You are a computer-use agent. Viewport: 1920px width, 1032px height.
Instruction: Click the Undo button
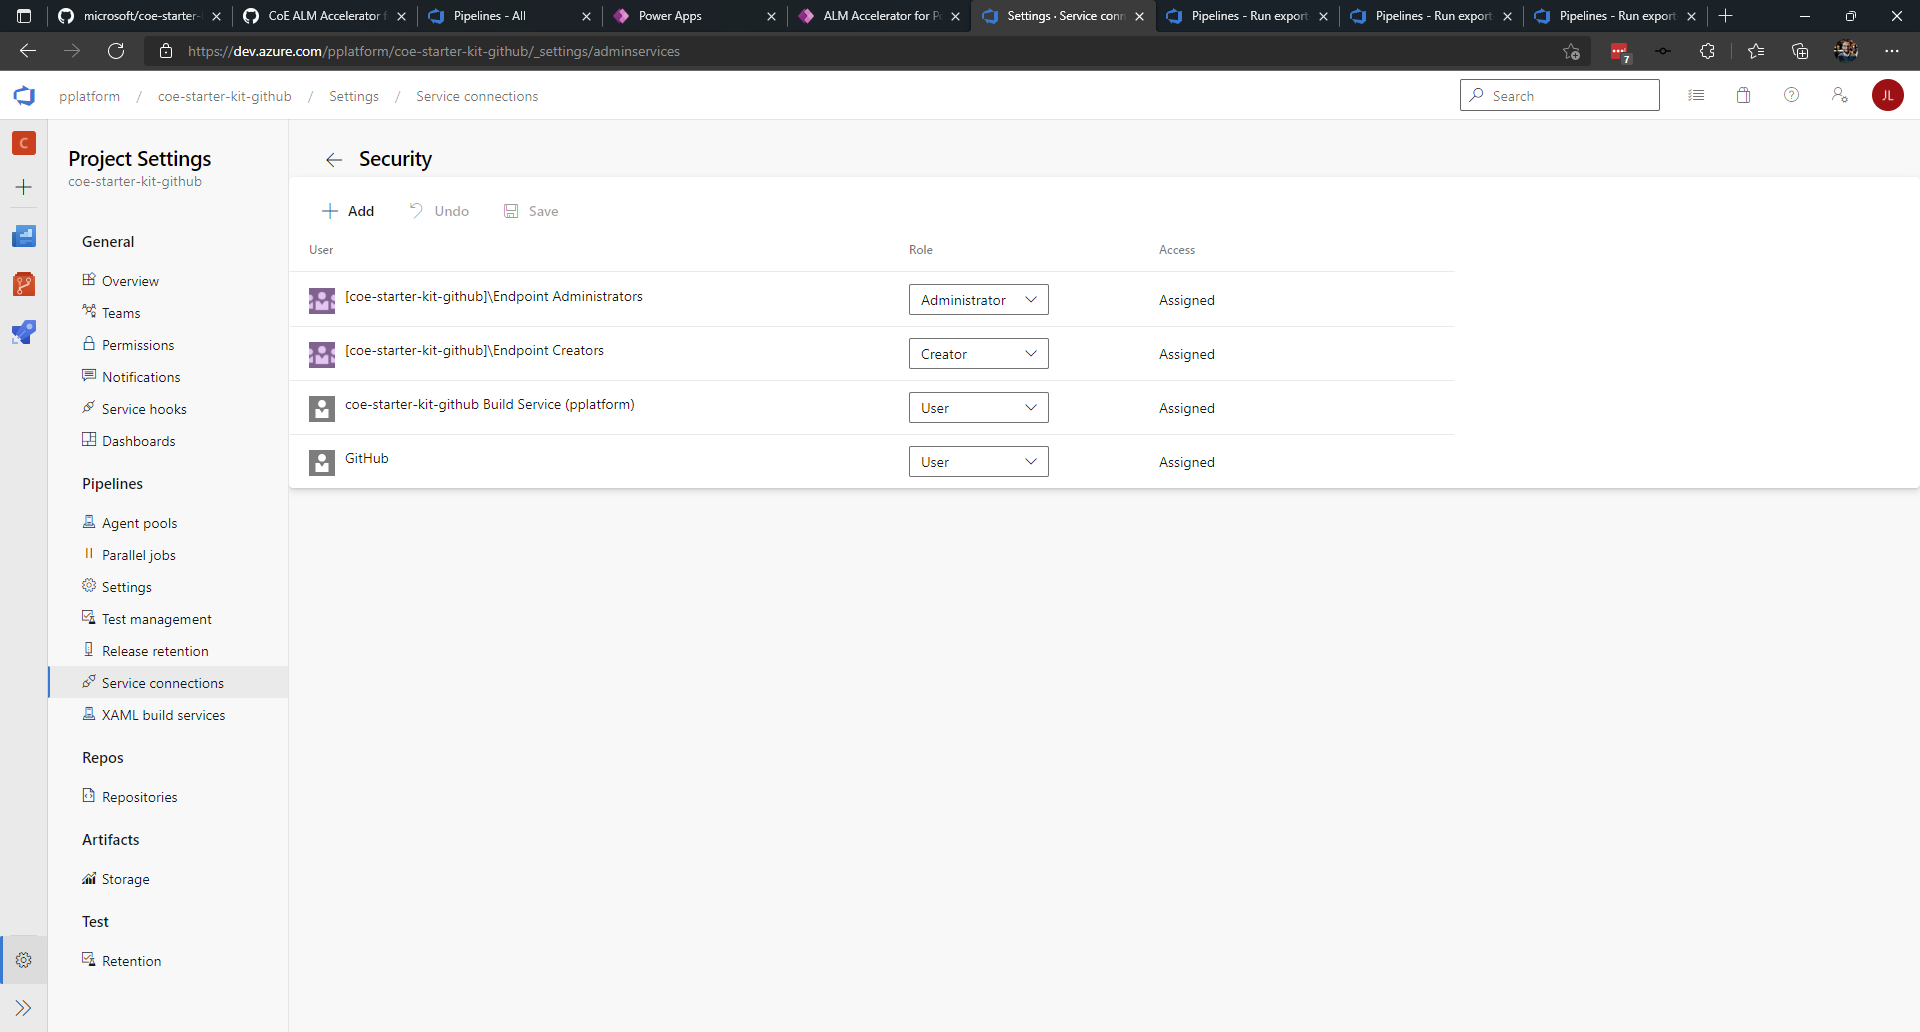click(439, 211)
